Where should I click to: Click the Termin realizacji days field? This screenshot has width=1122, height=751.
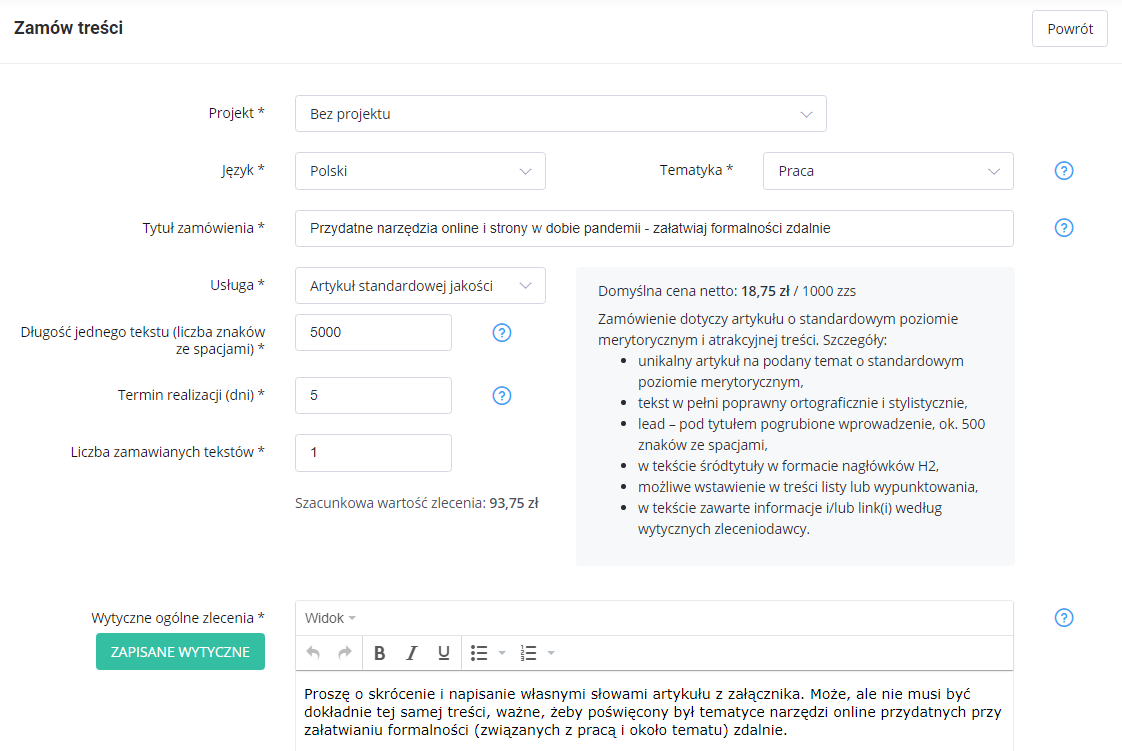(x=374, y=396)
